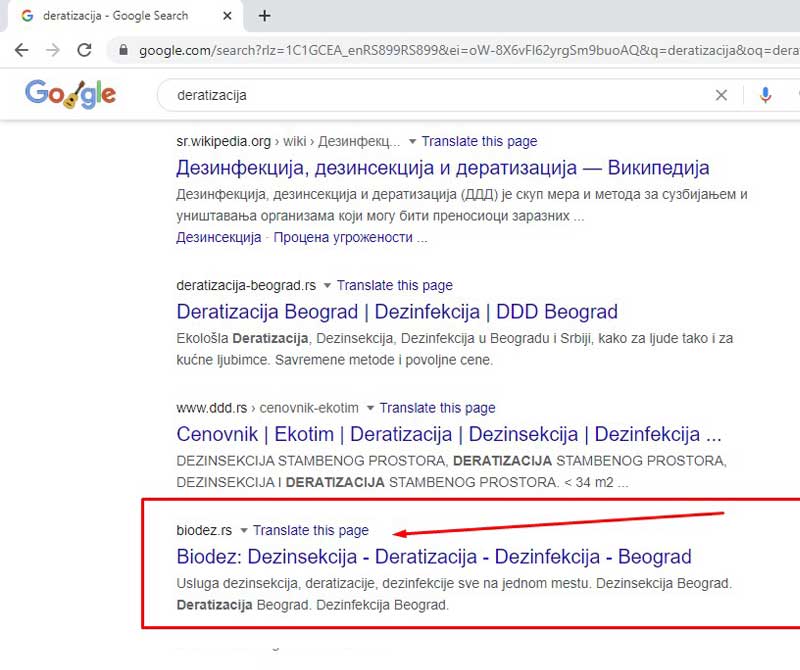Open the Процена угрожености sitelink
The image size is (800, 670).
pyautogui.click(x=343, y=237)
